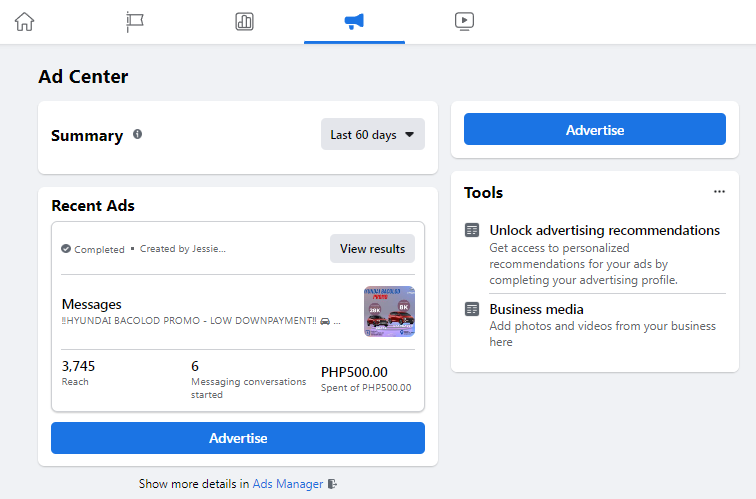Open the Hyundai promo ad thumbnail

pyautogui.click(x=389, y=311)
